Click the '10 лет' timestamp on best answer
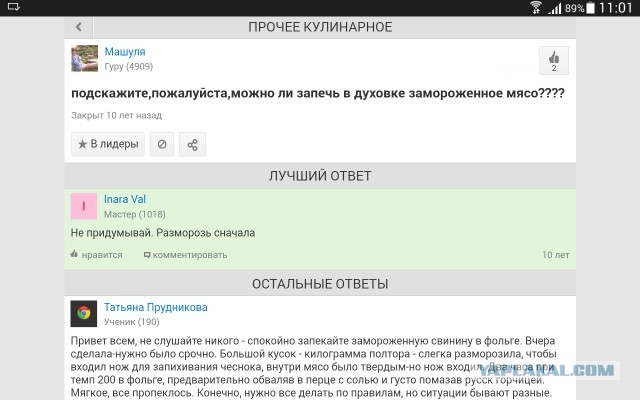640x400 pixels. coord(556,255)
